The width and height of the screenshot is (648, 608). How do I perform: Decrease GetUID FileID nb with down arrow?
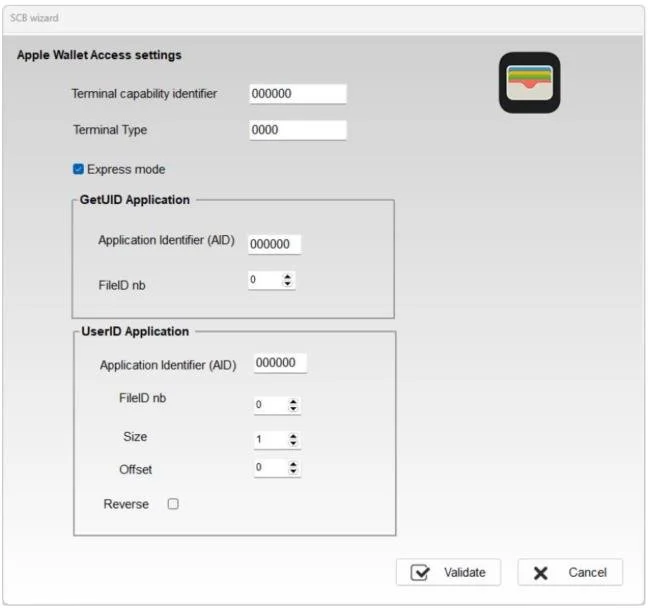tap(288, 284)
